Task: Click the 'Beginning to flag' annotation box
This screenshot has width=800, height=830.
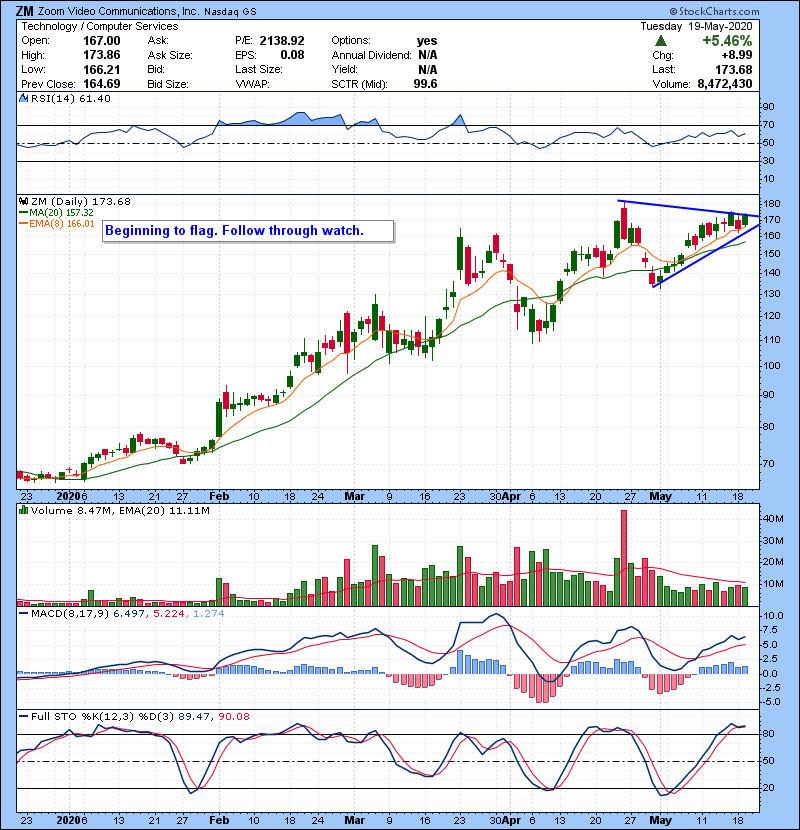Action: coord(248,231)
